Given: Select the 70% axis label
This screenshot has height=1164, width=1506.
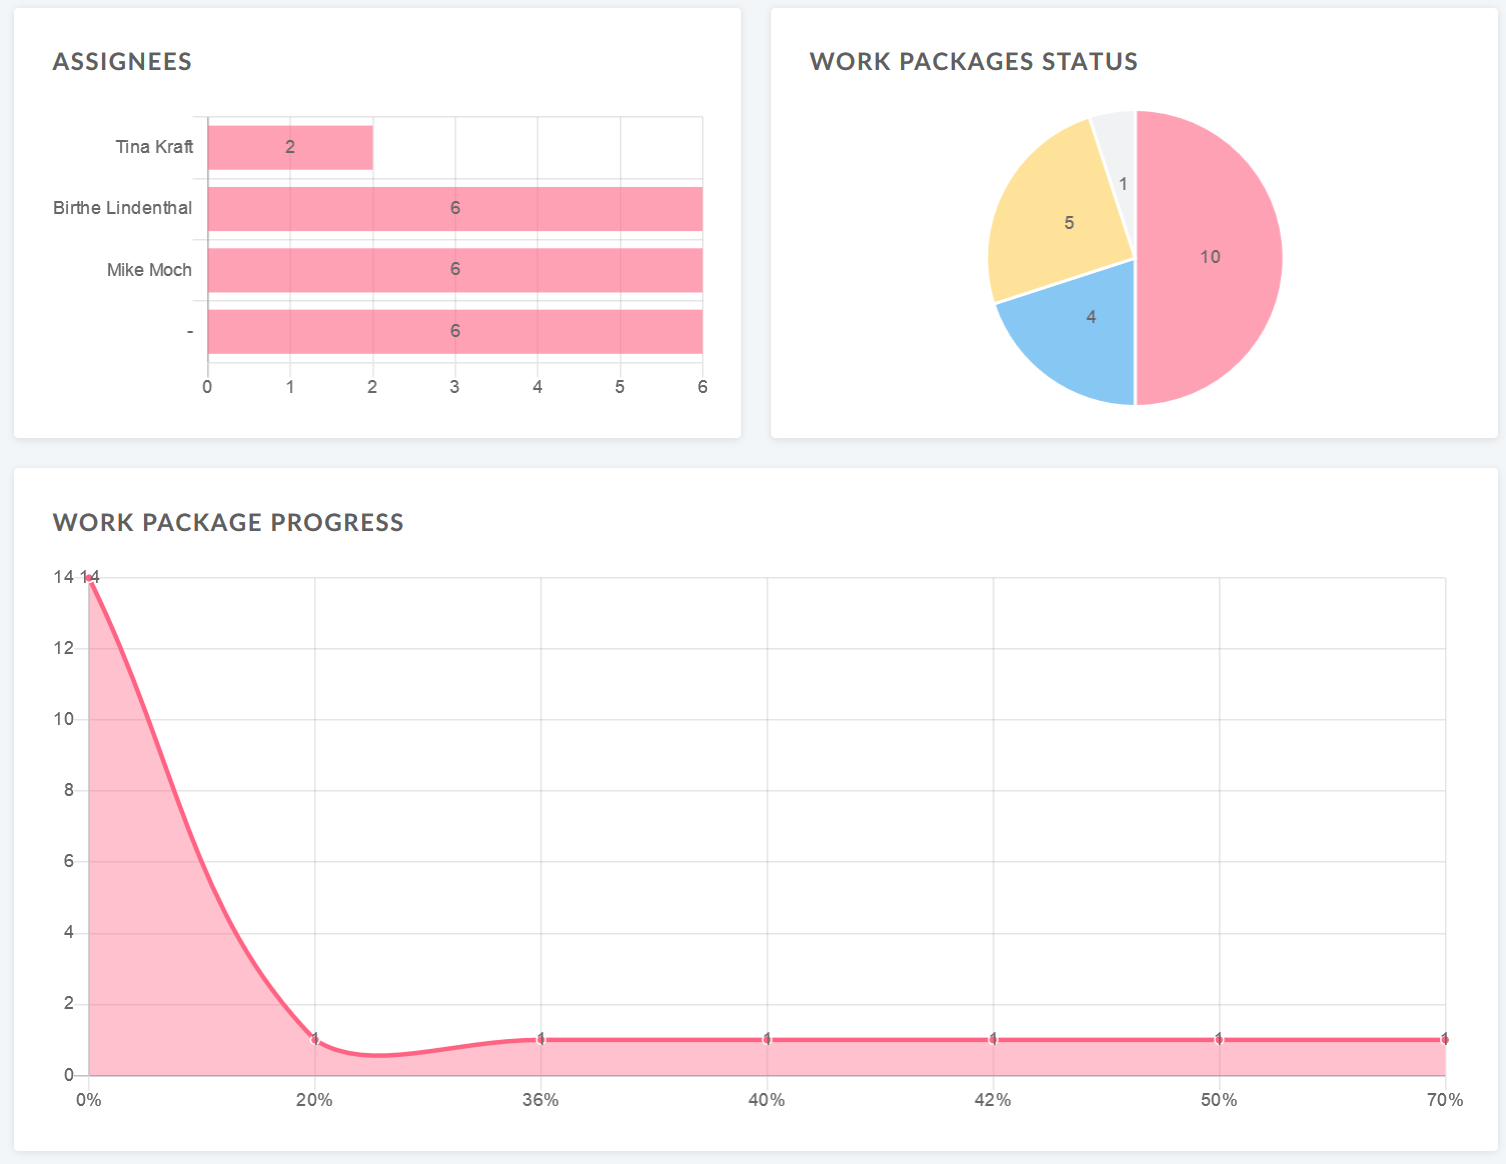Looking at the screenshot, I should [x=1444, y=1100].
